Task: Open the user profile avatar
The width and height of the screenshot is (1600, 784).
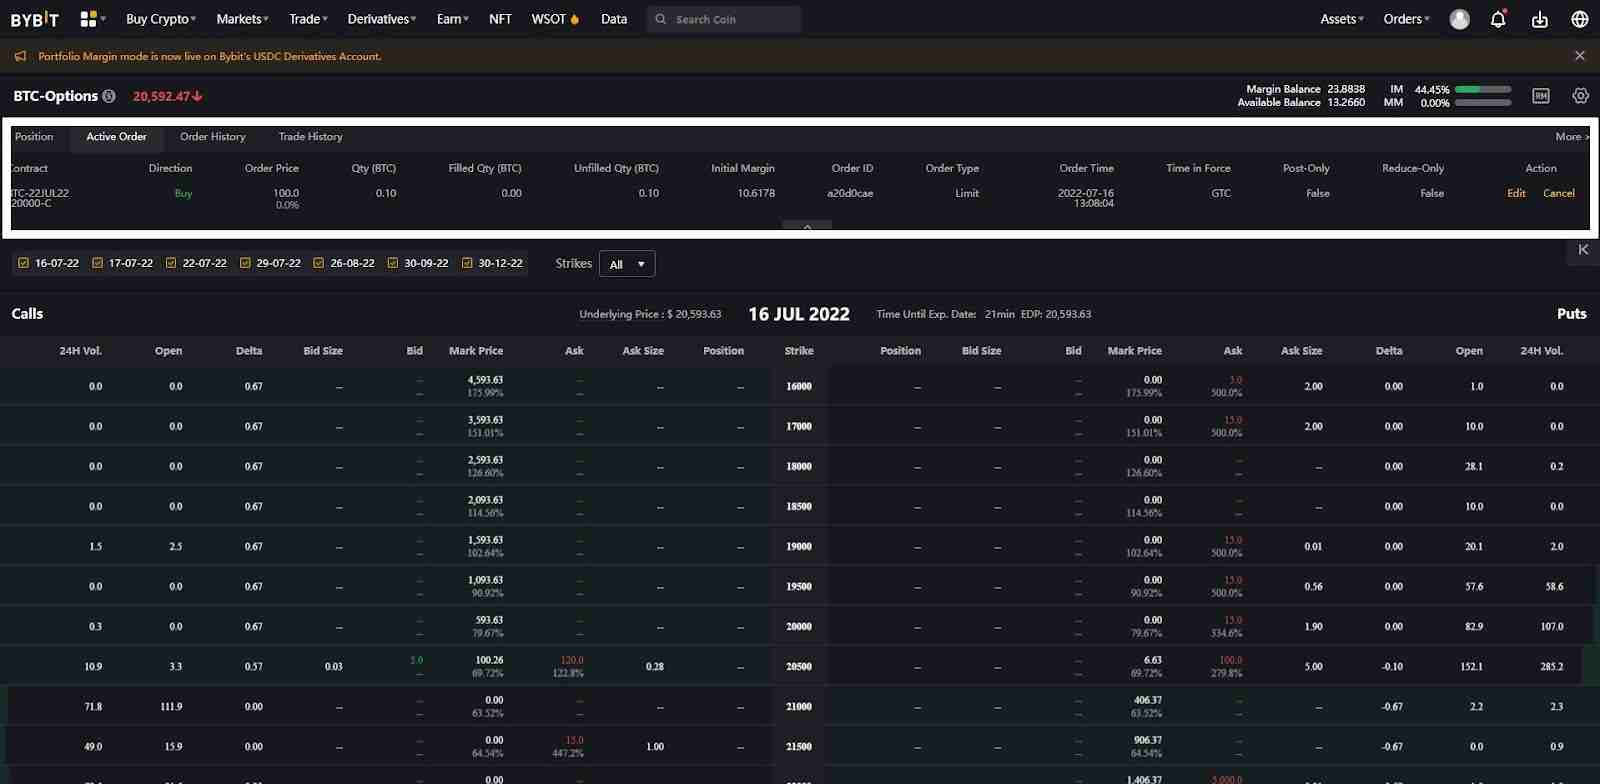Action: click(1460, 19)
